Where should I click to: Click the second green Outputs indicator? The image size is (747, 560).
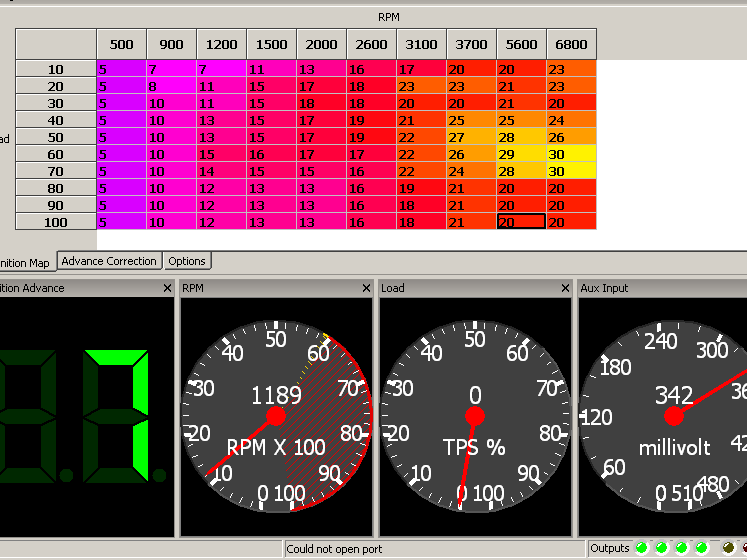[661, 548]
